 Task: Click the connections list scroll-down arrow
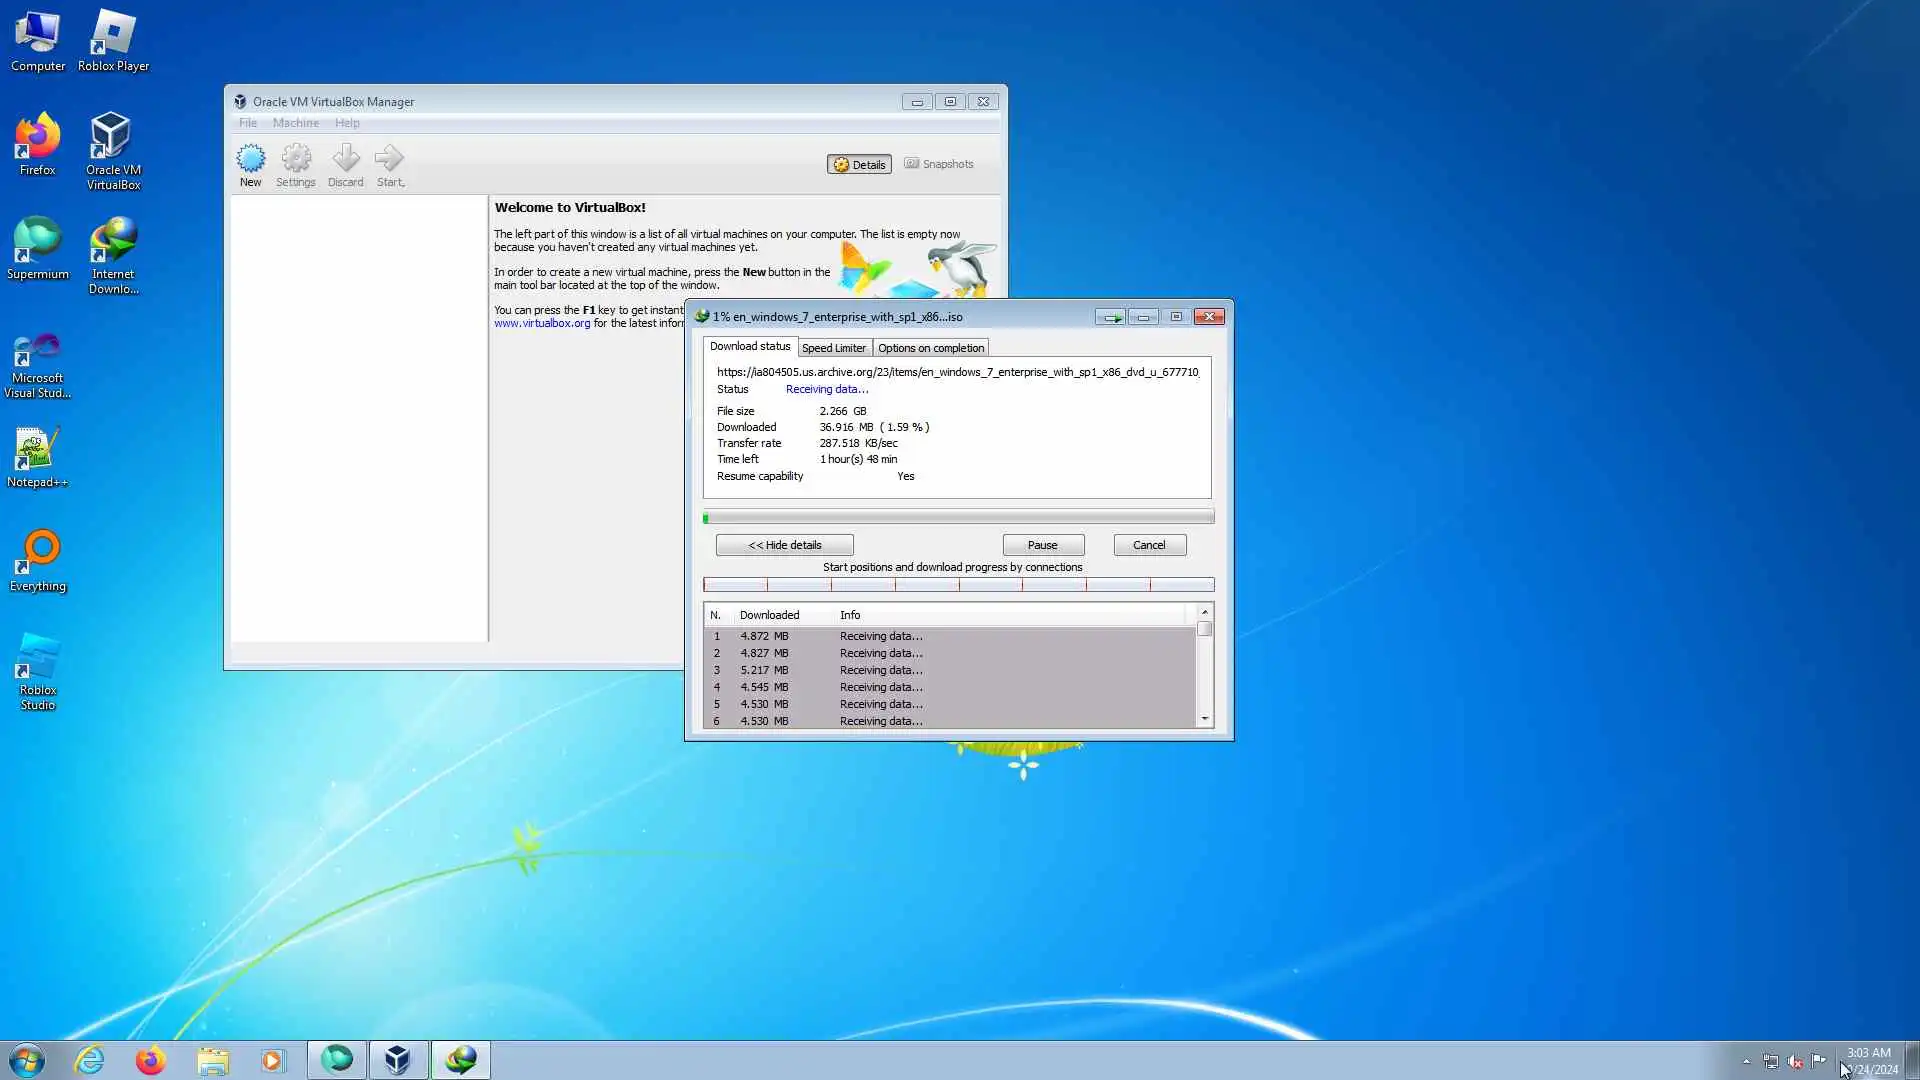point(1204,718)
